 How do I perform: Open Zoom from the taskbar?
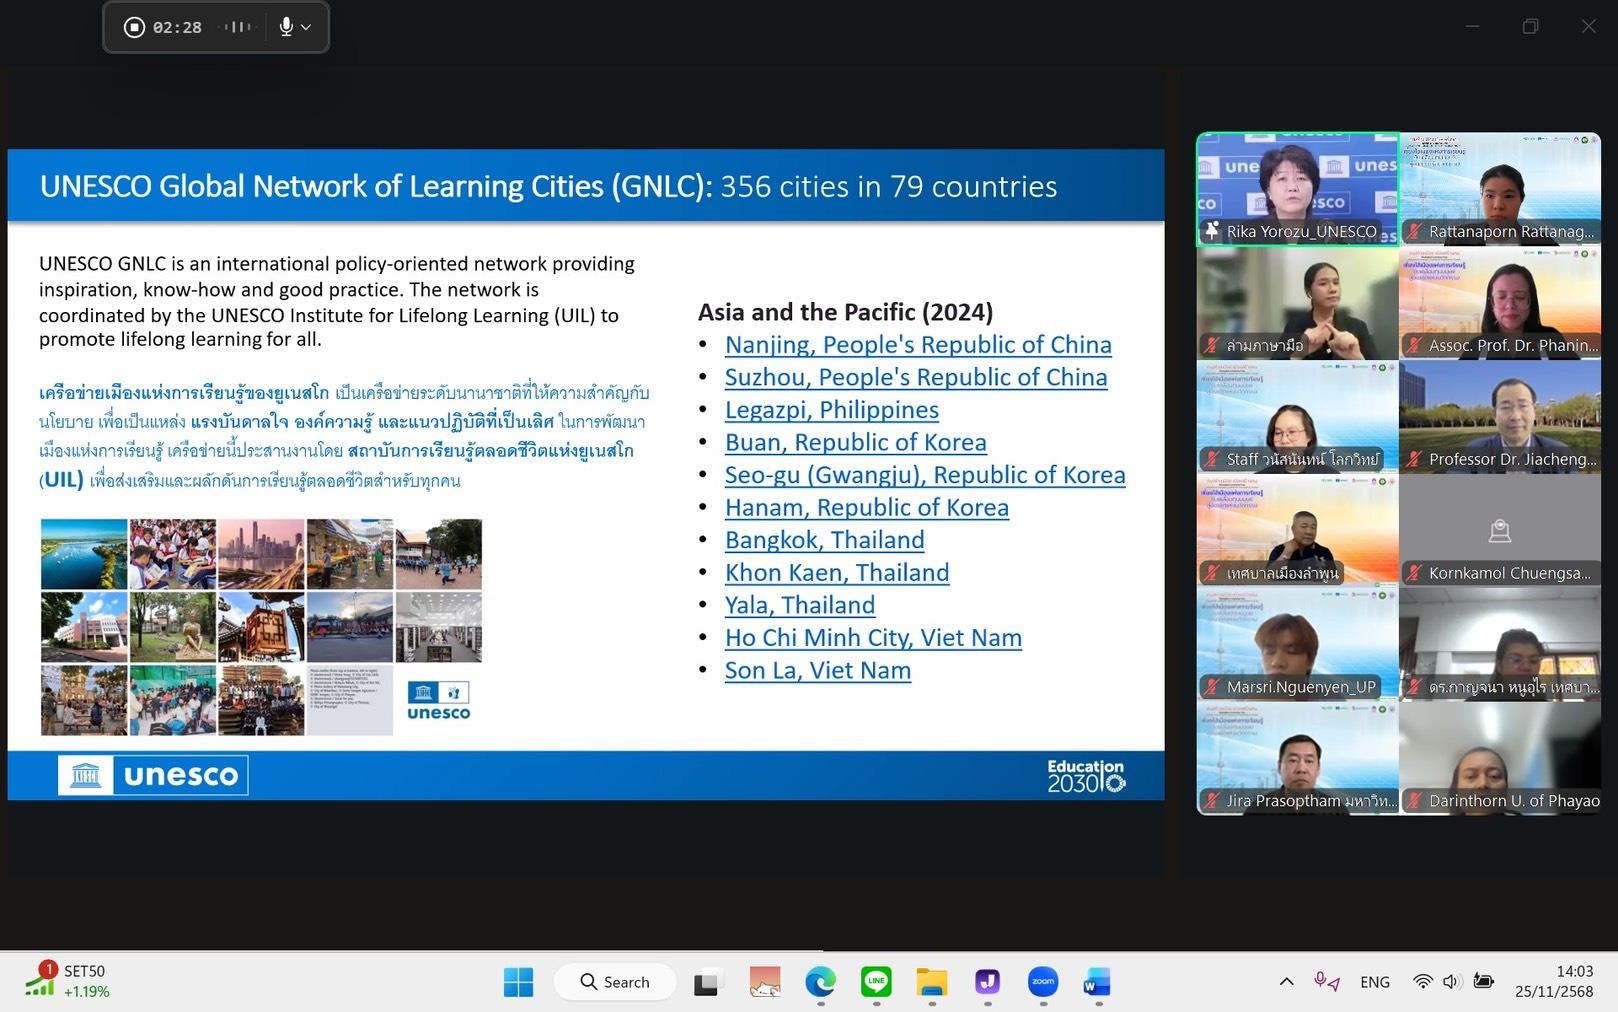click(1042, 982)
